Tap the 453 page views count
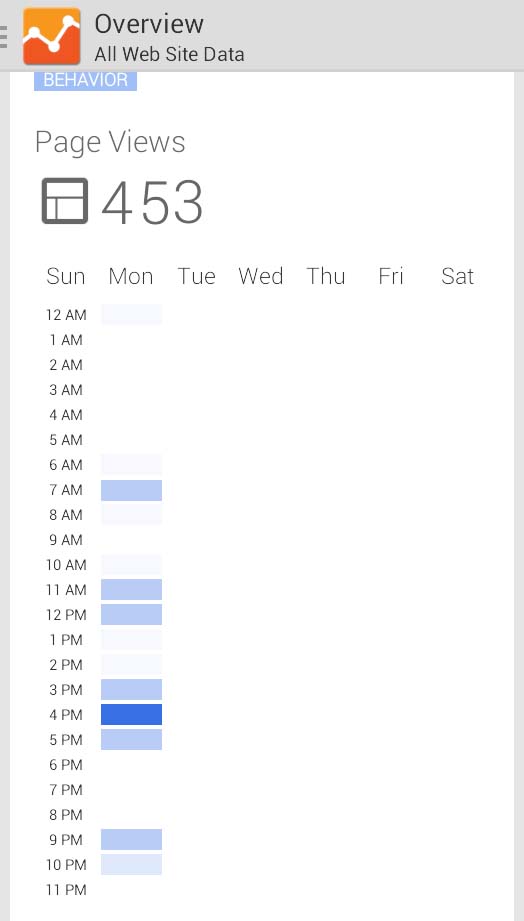The width and height of the screenshot is (524, 921). tap(152, 202)
